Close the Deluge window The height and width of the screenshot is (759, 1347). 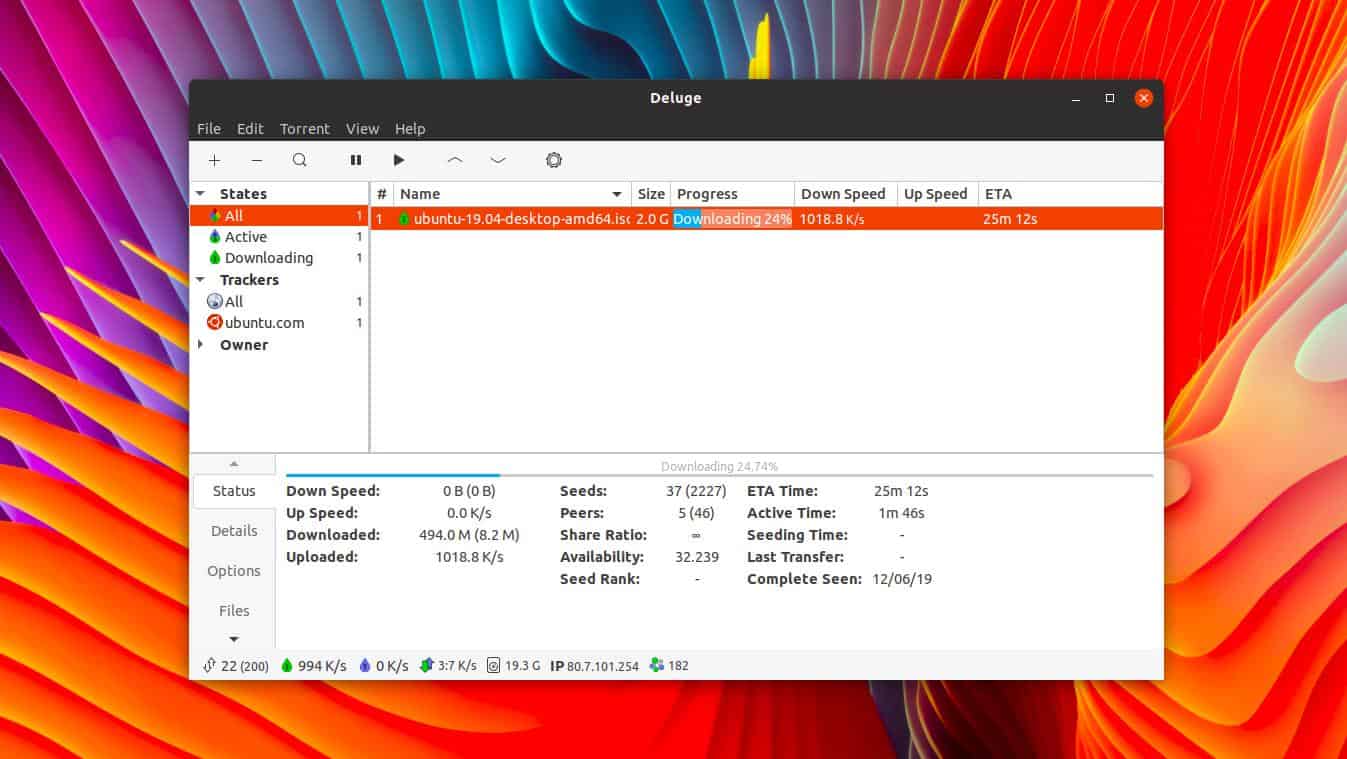[x=1144, y=98]
